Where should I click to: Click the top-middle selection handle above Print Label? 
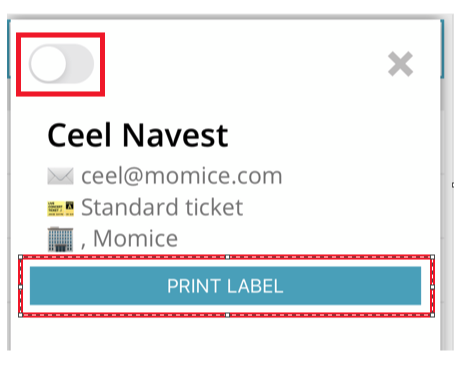click(x=227, y=257)
